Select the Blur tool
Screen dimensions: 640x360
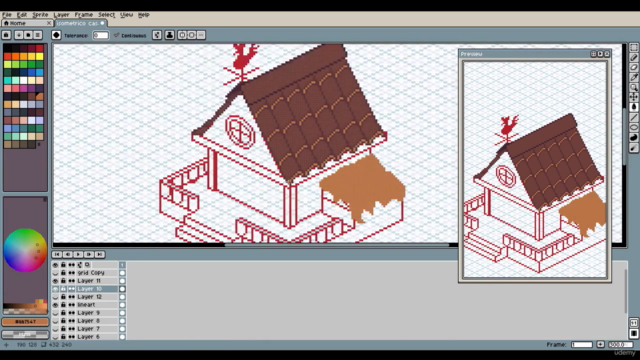coord(633,148)
